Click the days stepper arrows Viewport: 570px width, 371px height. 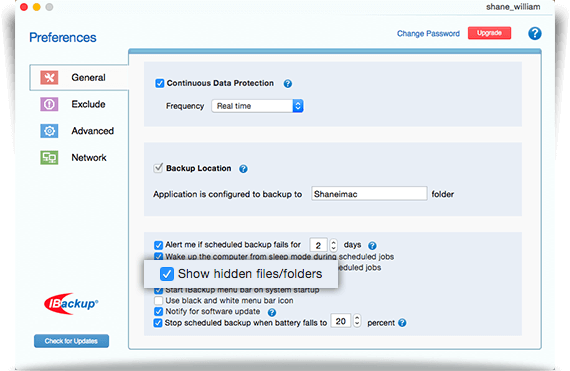point(333,245)
